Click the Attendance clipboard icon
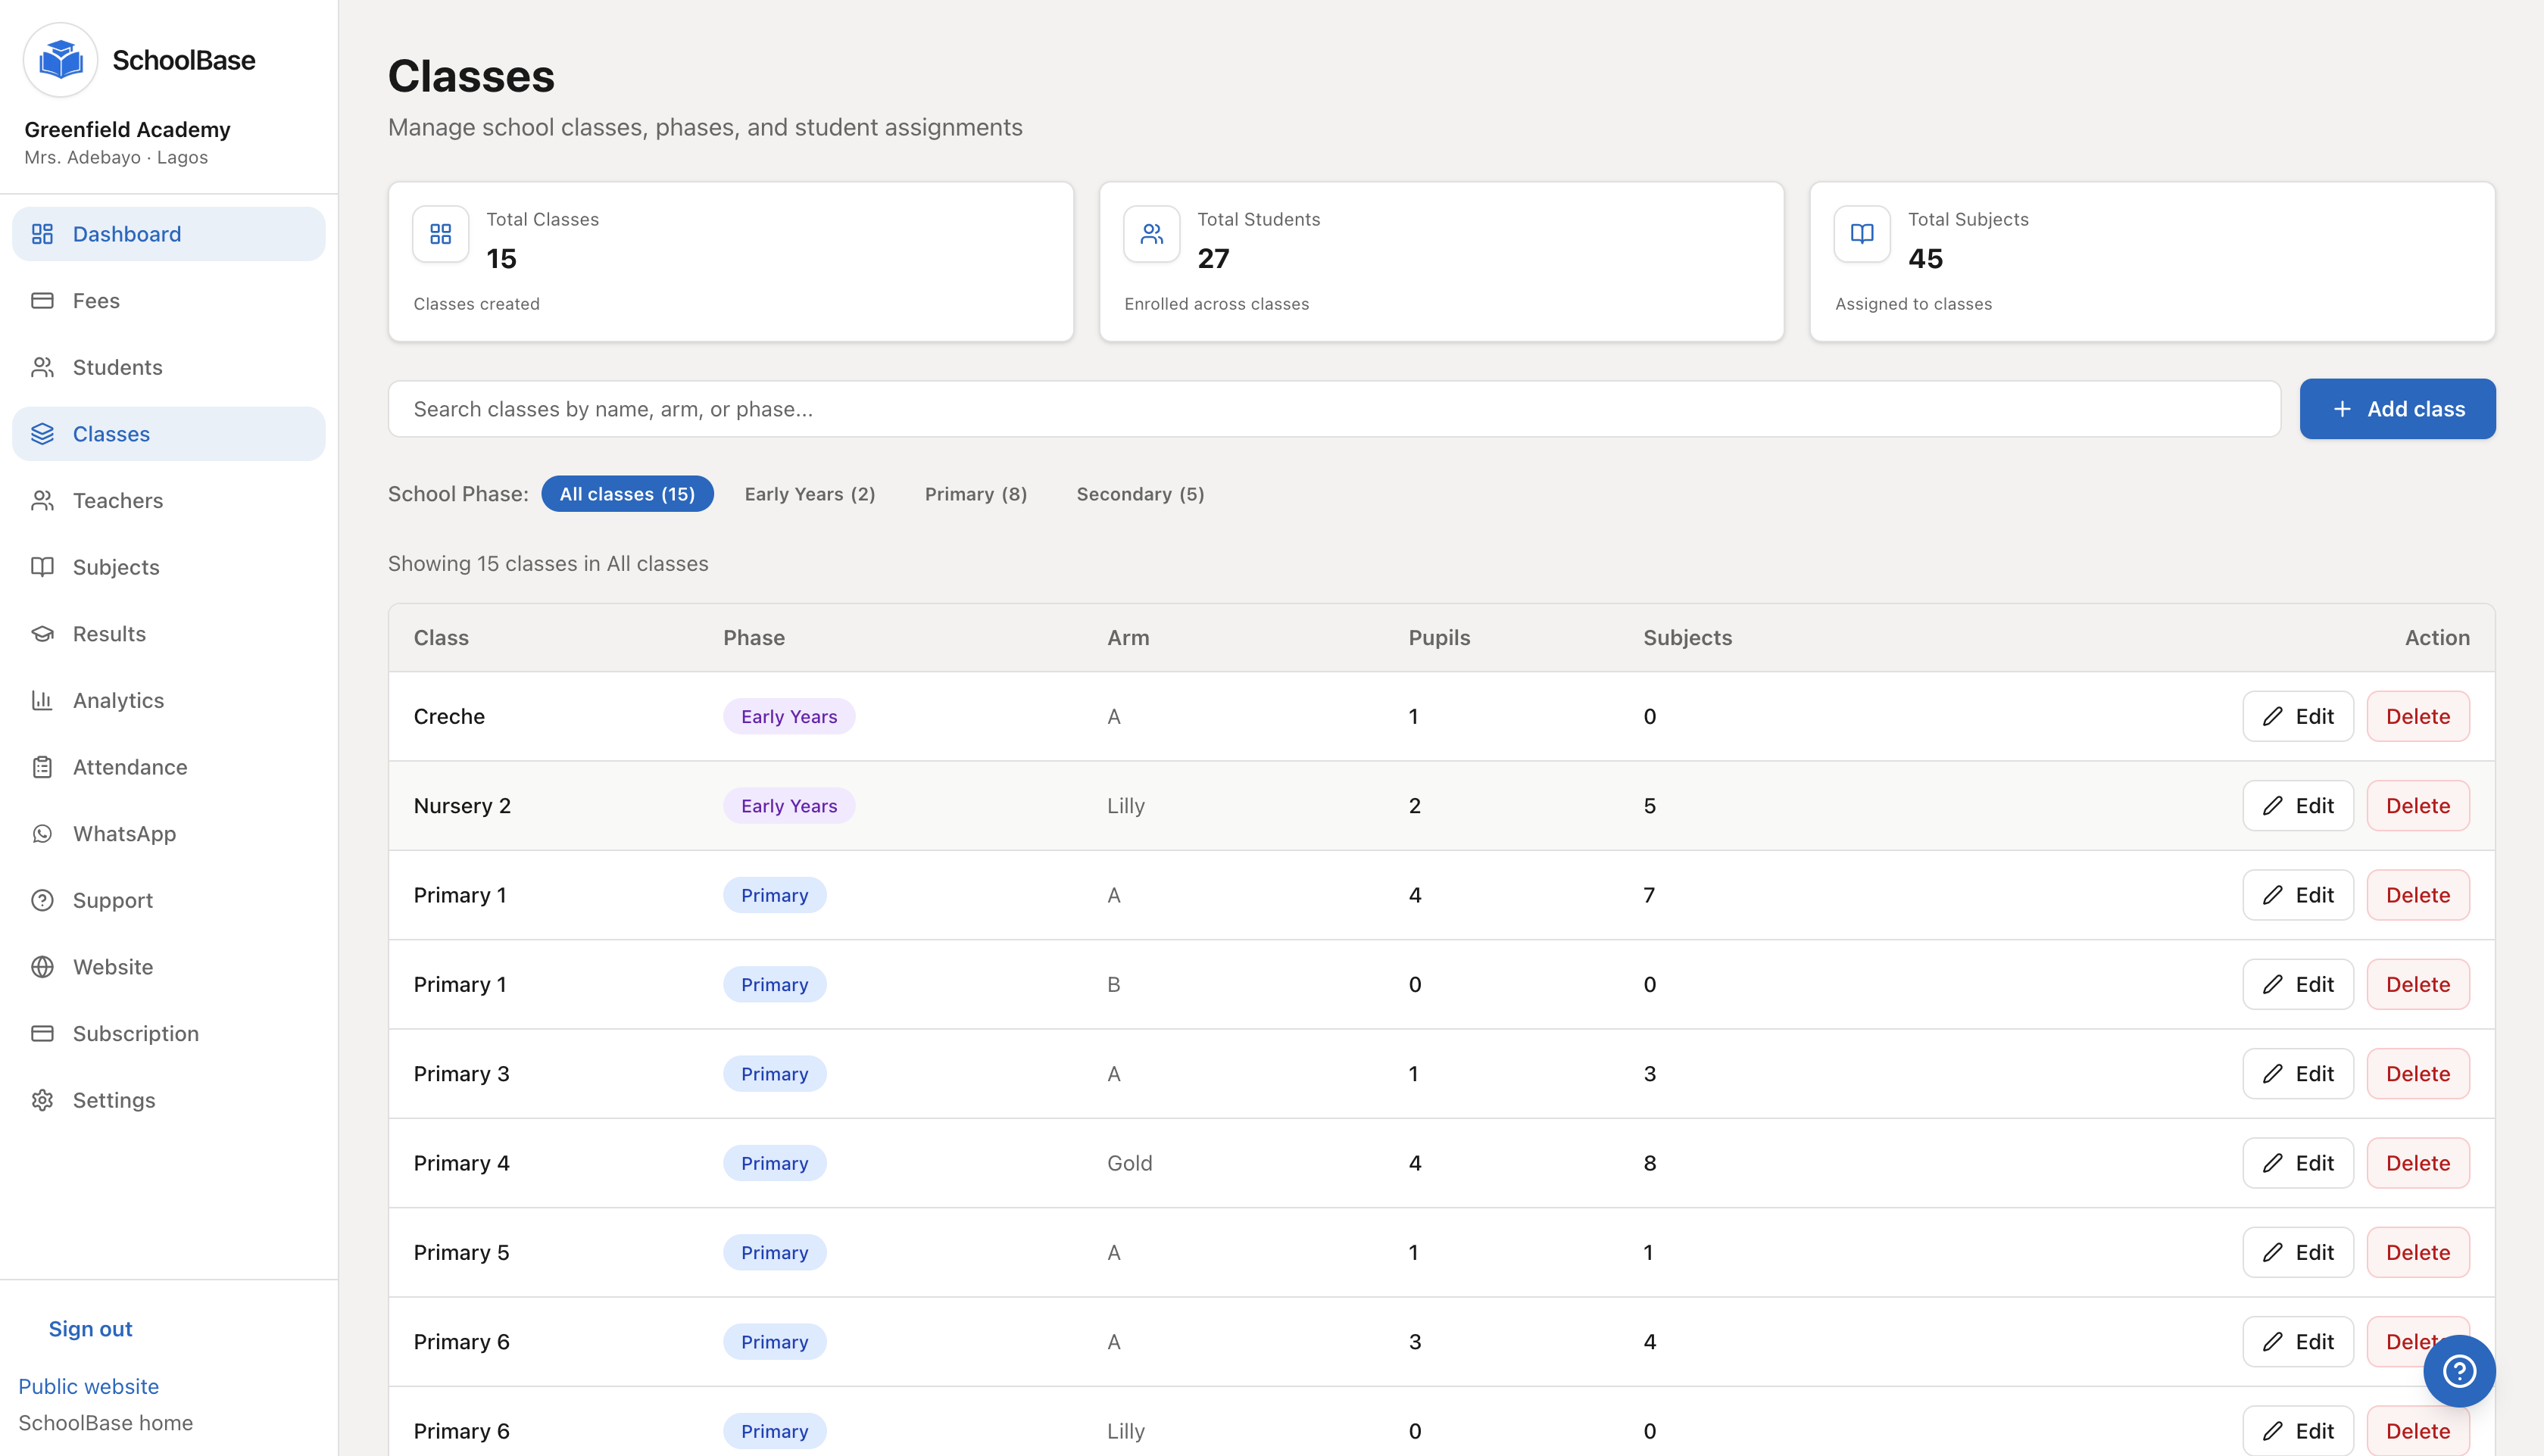The height and width of the screenshot is (1456, 2544). tap(42, 767)
